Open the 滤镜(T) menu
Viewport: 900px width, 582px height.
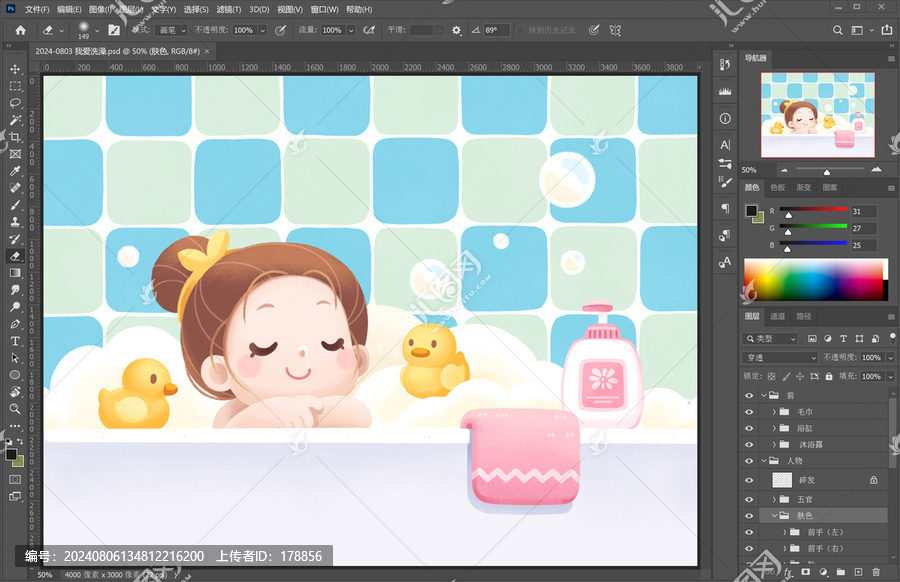tap(229, 10)
